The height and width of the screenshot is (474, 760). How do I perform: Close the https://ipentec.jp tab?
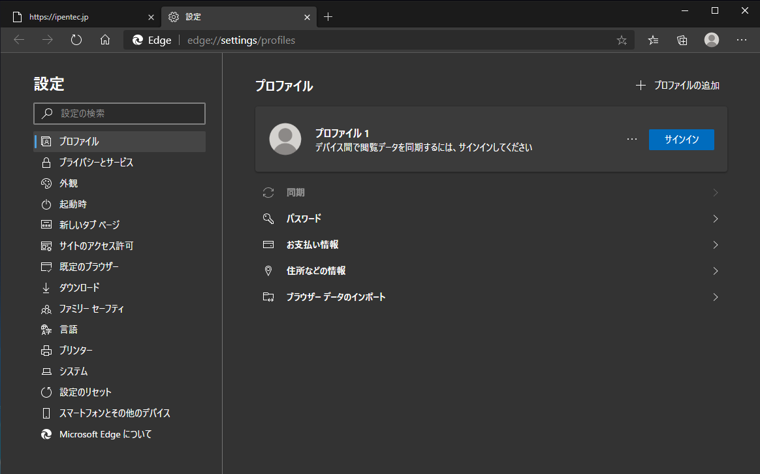pyautogui.click(x=151, y=17)
